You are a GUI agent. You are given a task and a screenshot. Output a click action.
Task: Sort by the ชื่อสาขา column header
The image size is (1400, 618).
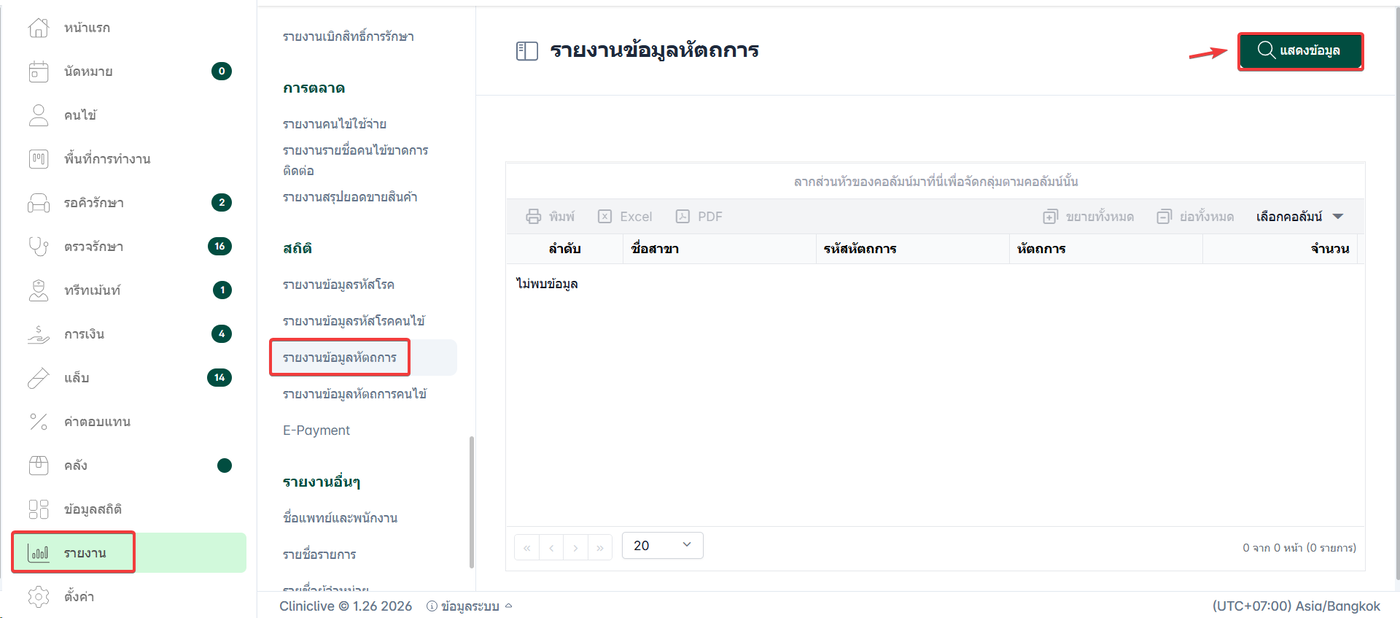719,249
